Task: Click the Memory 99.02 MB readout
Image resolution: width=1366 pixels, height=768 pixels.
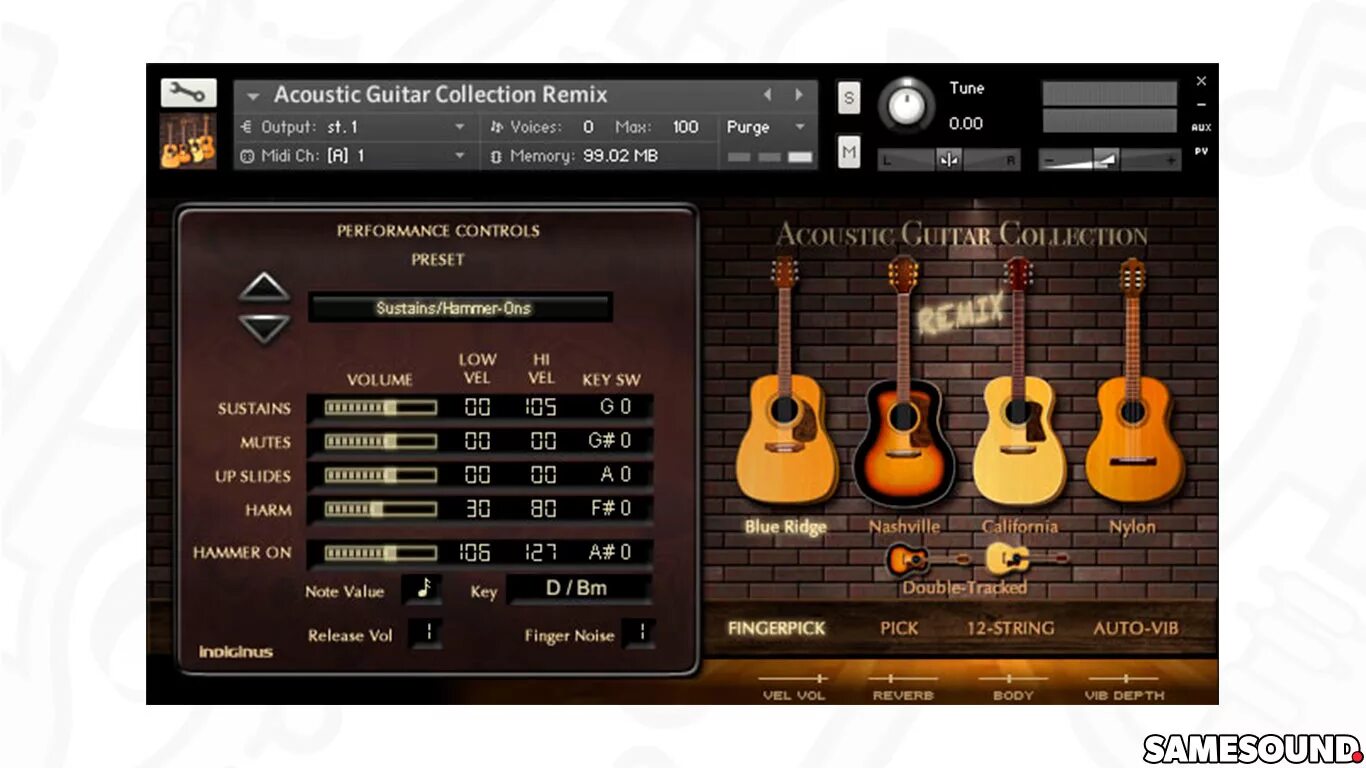Action: pyautogui.click(x=620, y=156)
